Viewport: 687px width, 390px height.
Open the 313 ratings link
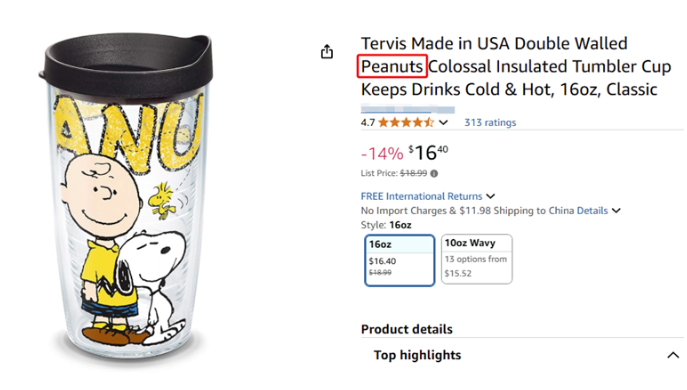(490, 122)
